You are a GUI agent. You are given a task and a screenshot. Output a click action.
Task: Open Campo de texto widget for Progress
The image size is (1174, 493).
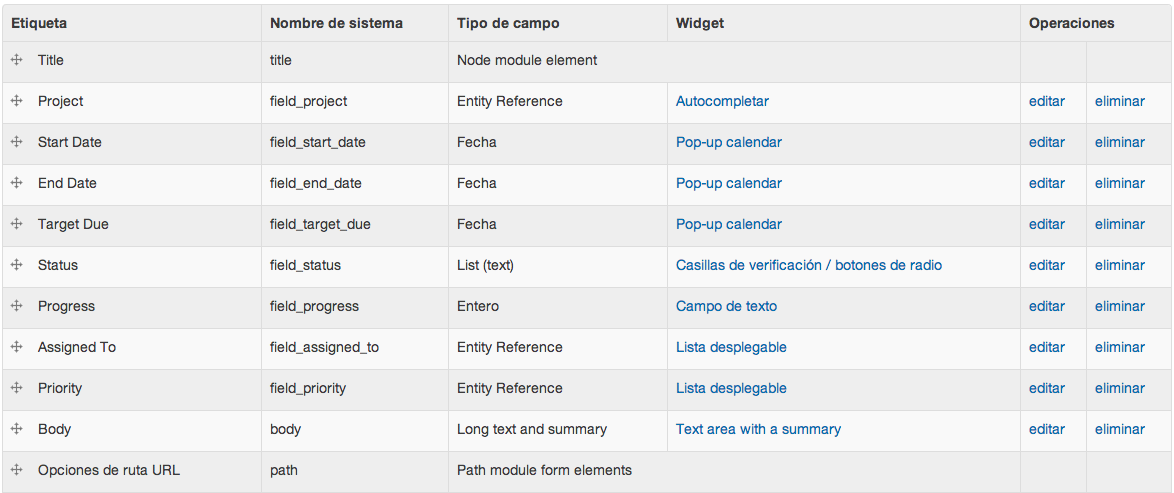click(726, 306)
